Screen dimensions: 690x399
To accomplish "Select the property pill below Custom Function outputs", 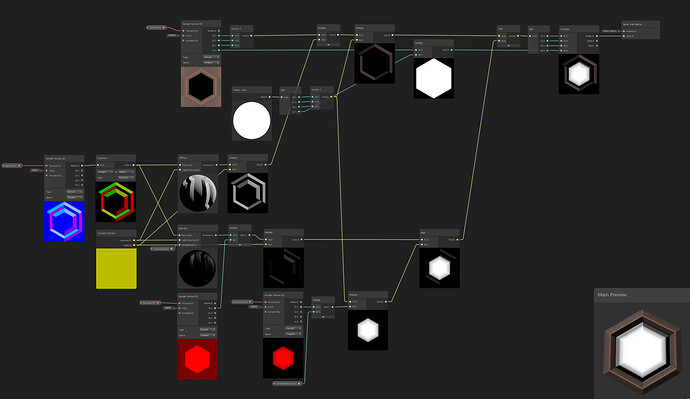I will point(162,249).
